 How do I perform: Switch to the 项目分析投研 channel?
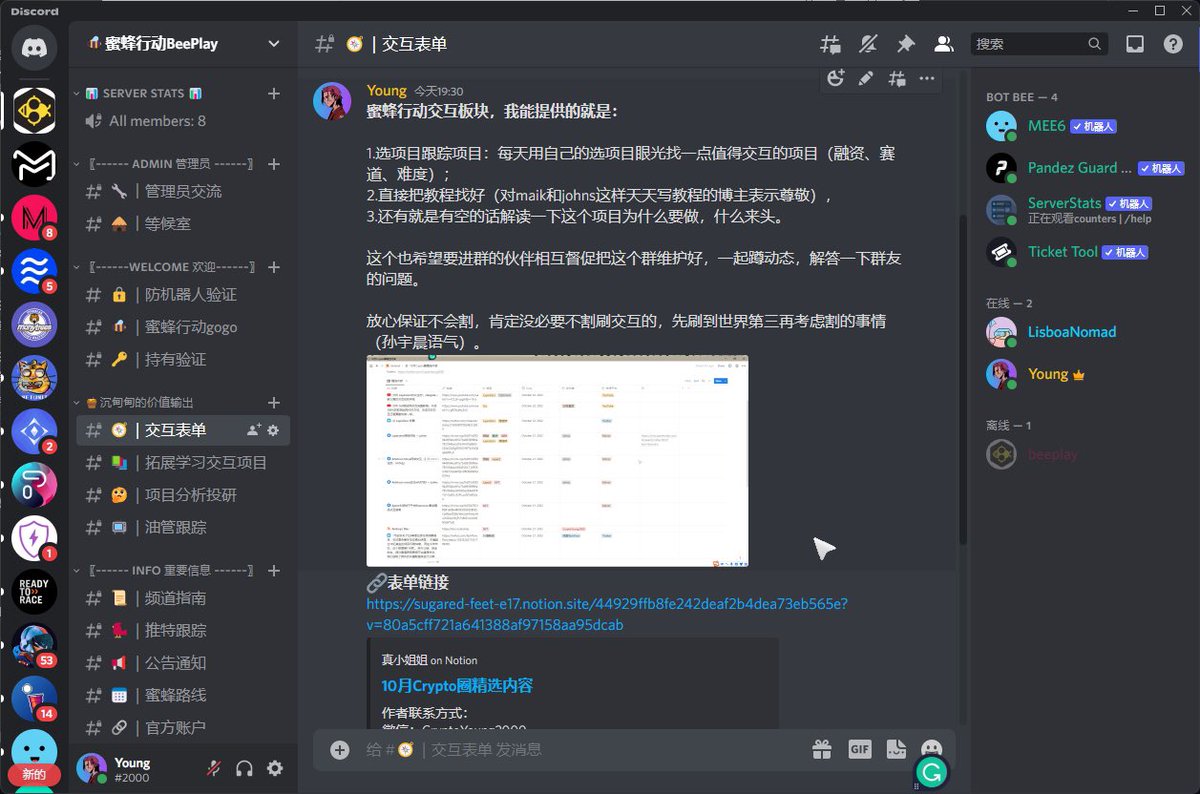[156, 495]
